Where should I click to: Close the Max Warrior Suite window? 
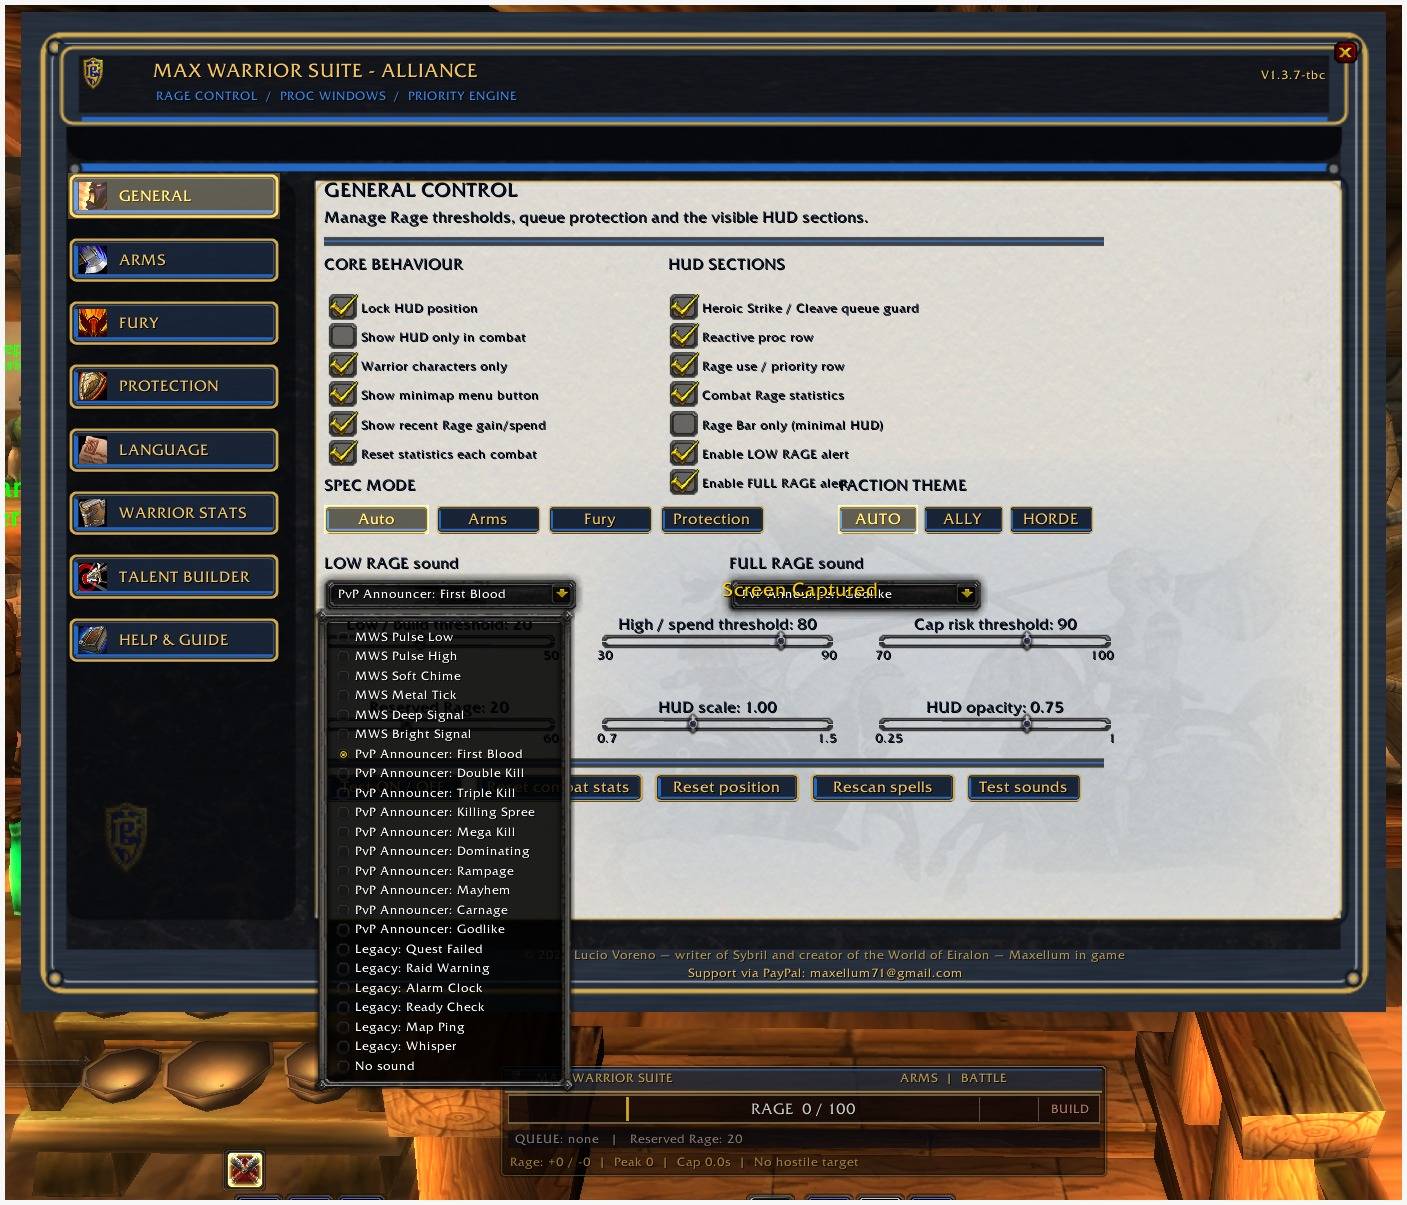point(1345,52)
